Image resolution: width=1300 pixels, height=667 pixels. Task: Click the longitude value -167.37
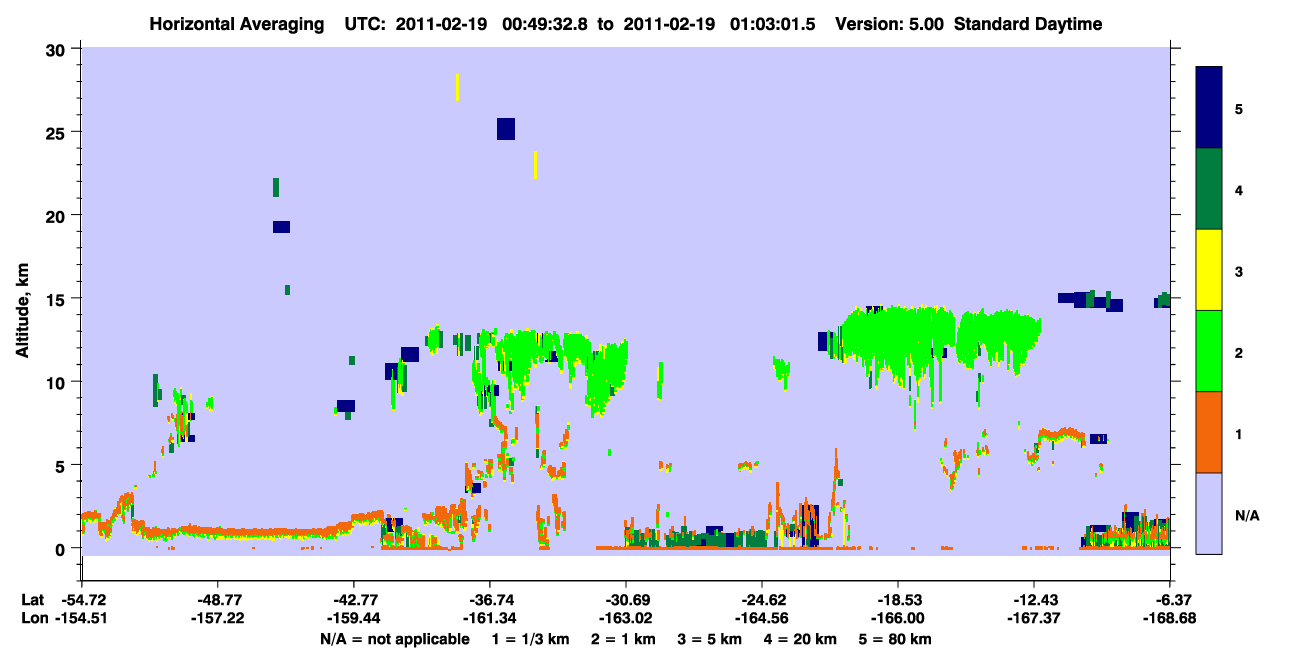(1035, 618)
